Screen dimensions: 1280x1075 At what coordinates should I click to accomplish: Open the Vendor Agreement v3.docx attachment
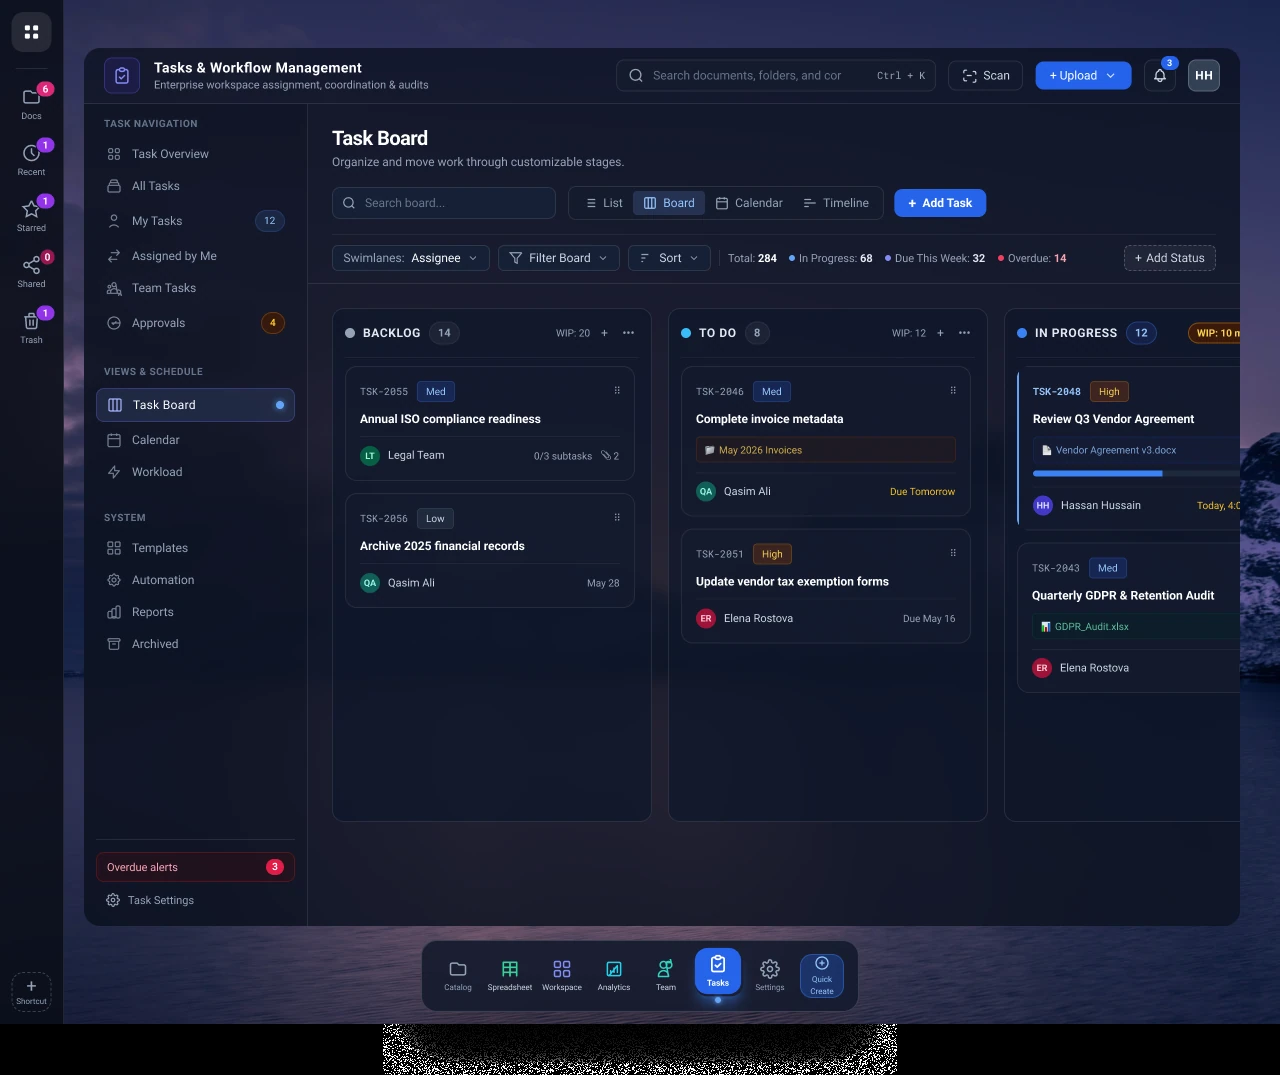pyautogui.click(x=1136, y=450)
